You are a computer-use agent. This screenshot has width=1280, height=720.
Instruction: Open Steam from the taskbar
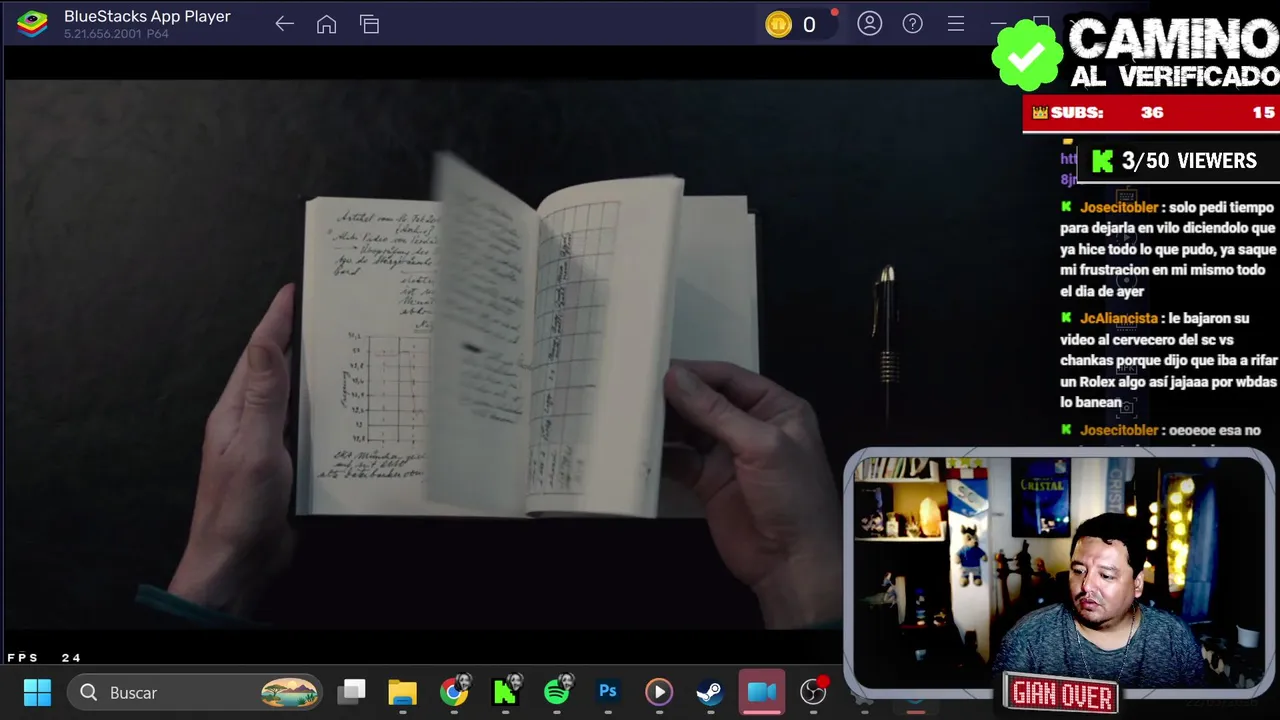point(710,692)
